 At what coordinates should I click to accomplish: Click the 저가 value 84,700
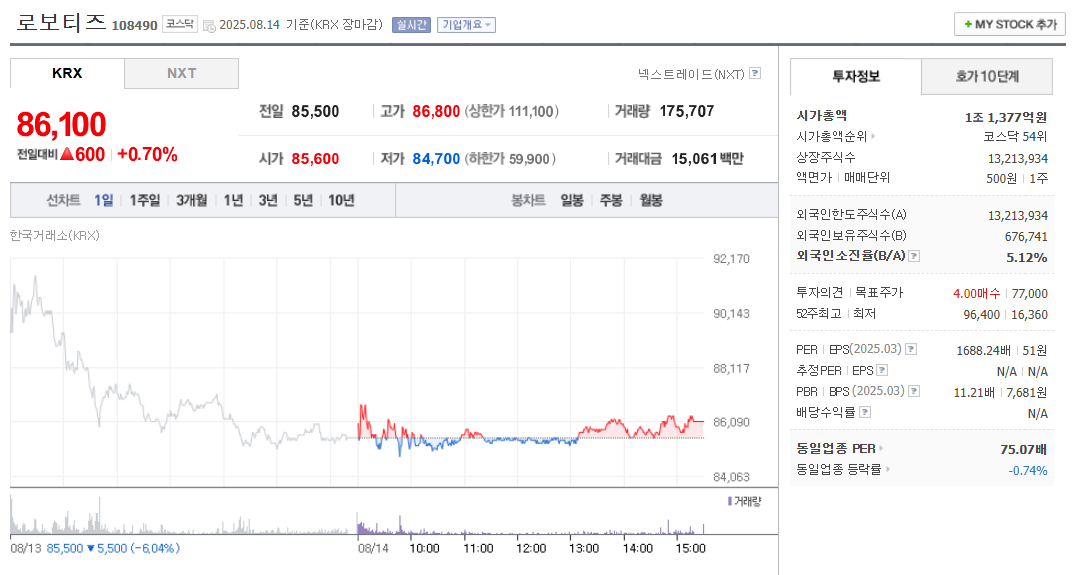tap(436, 159)
